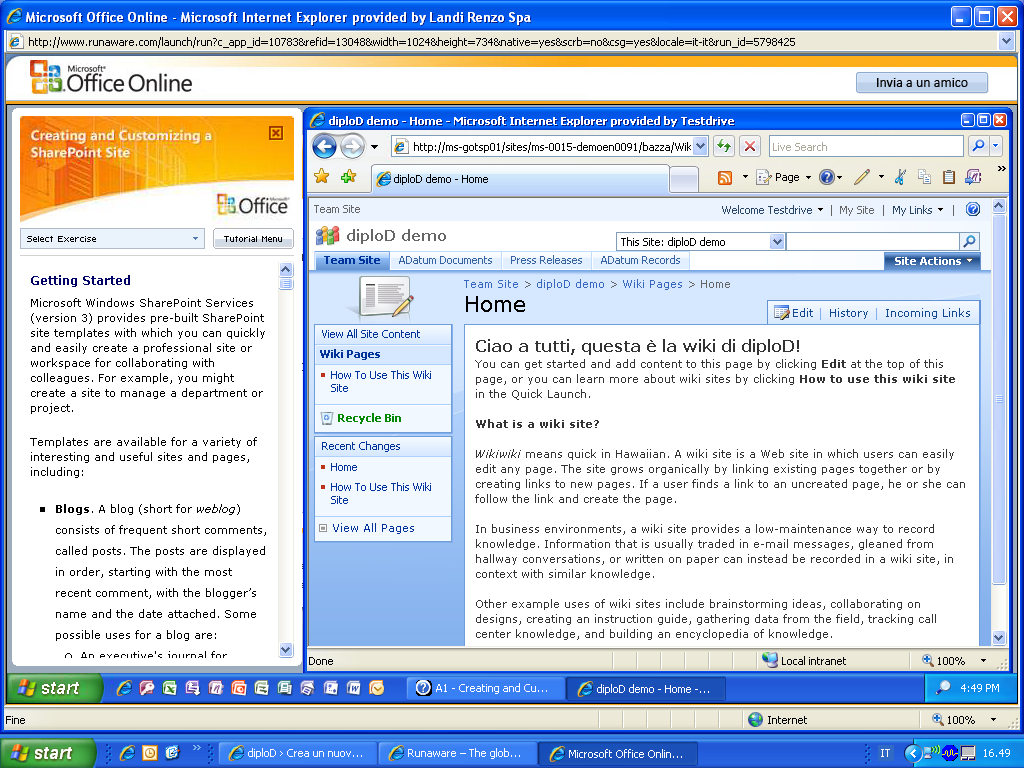Image resolution: width=1024 pixels, height=768 pixels.
Task: Launch Word from the inner taskbar quick launch
Action: pos(354,688)
